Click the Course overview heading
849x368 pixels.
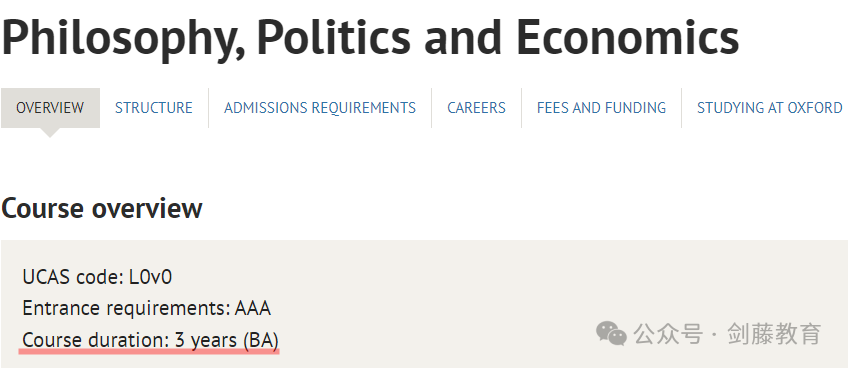pyautogui.click(x=102, y=209)
